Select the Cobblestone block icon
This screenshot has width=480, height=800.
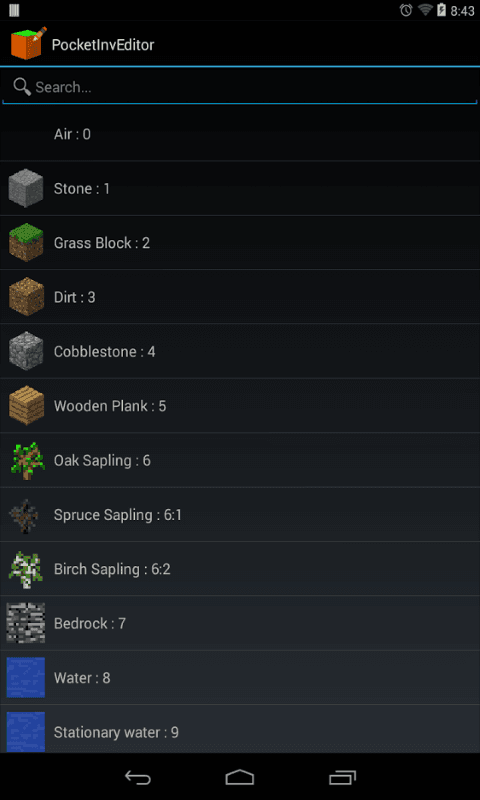pyautogui.click(x=26, y=351)
